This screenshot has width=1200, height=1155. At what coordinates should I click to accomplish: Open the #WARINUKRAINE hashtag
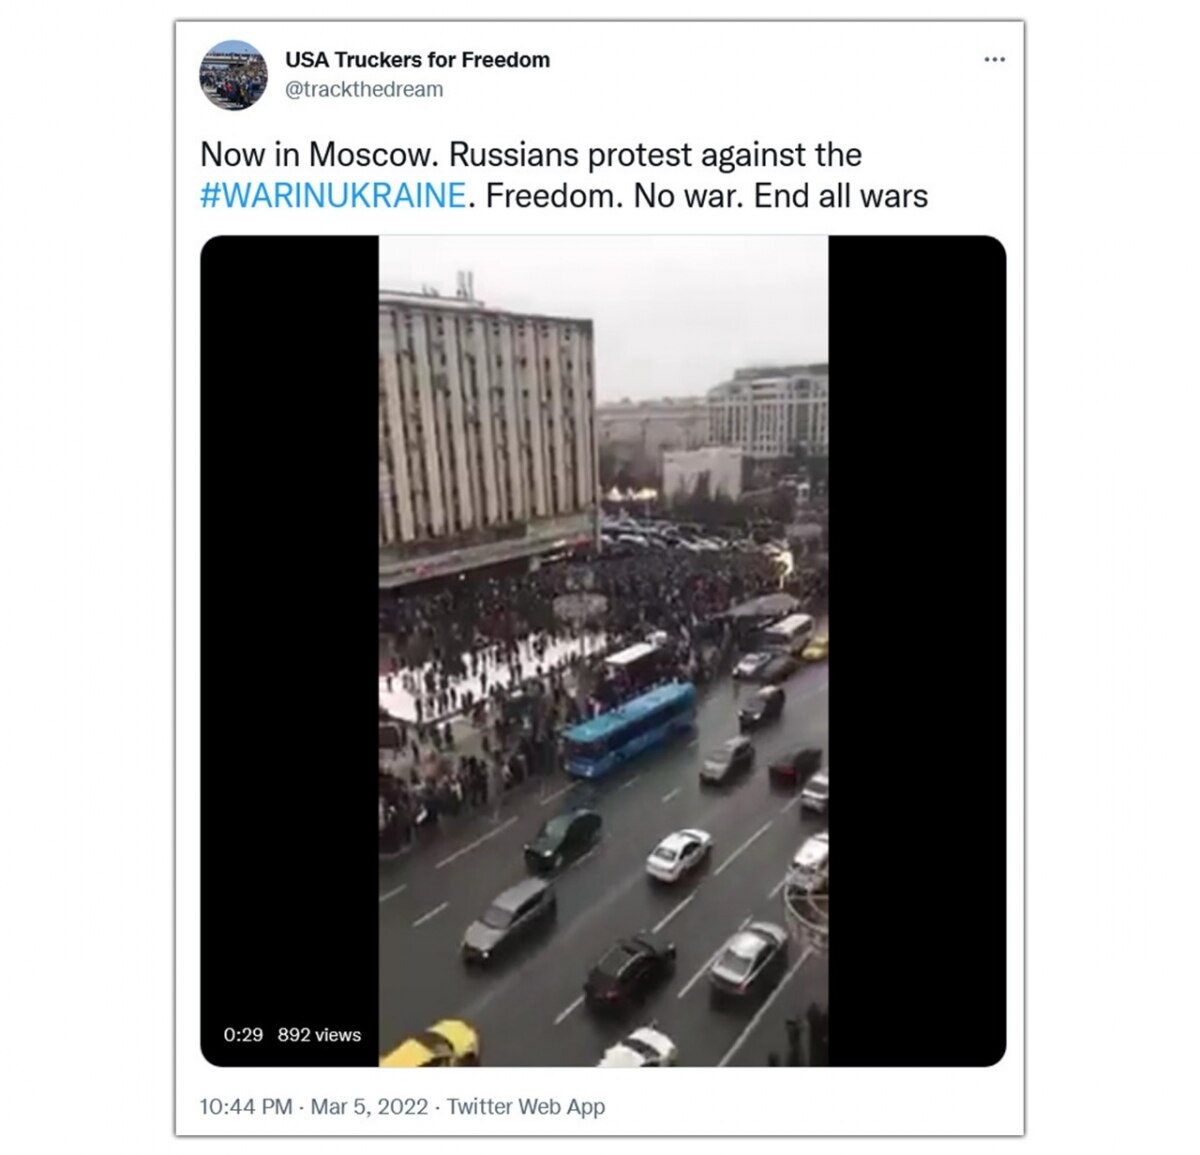click(x=333, y=195)
